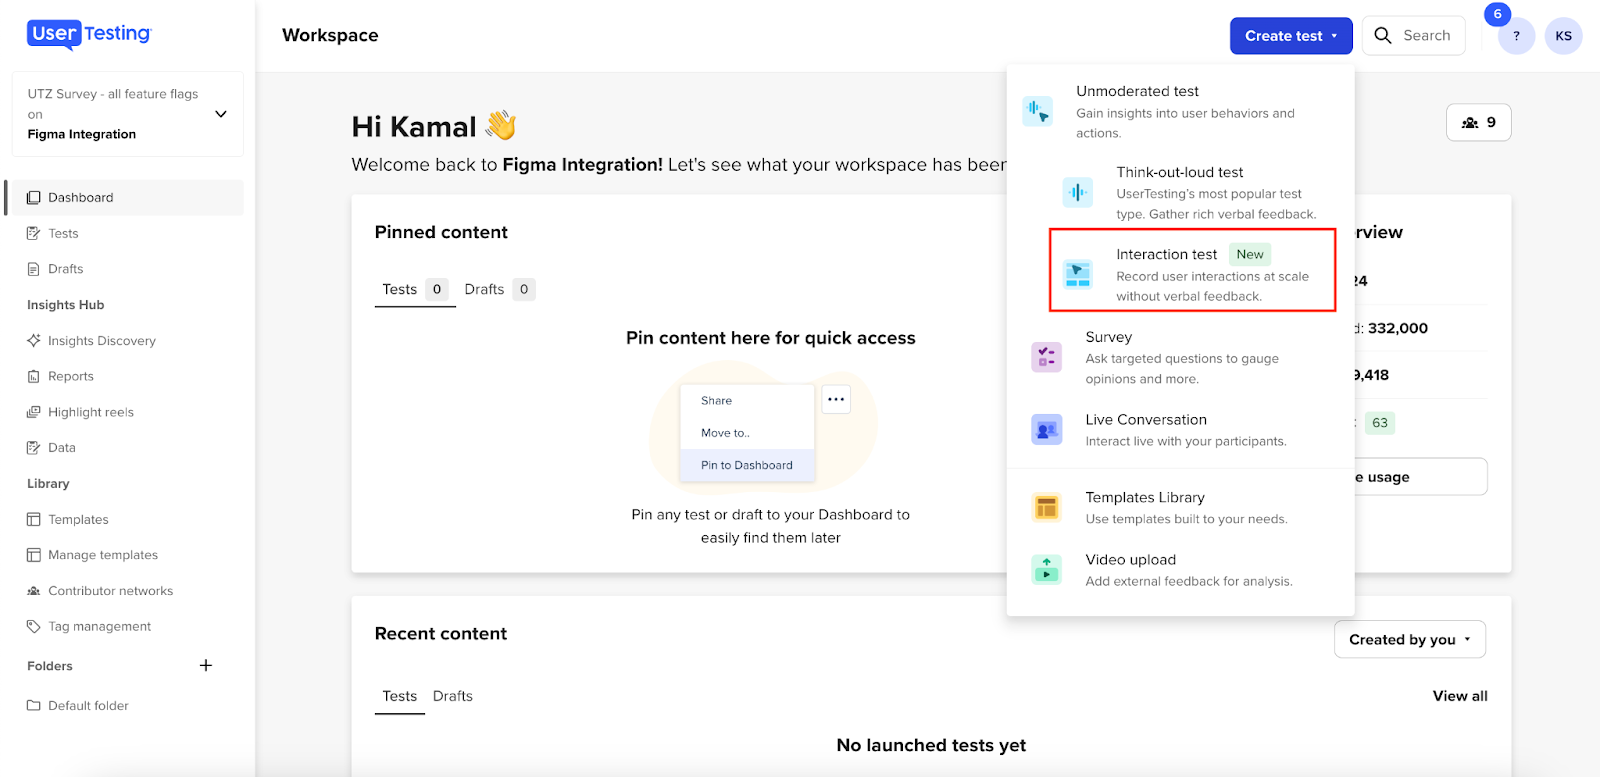Click the Templates Library icon

point(1046,508)
